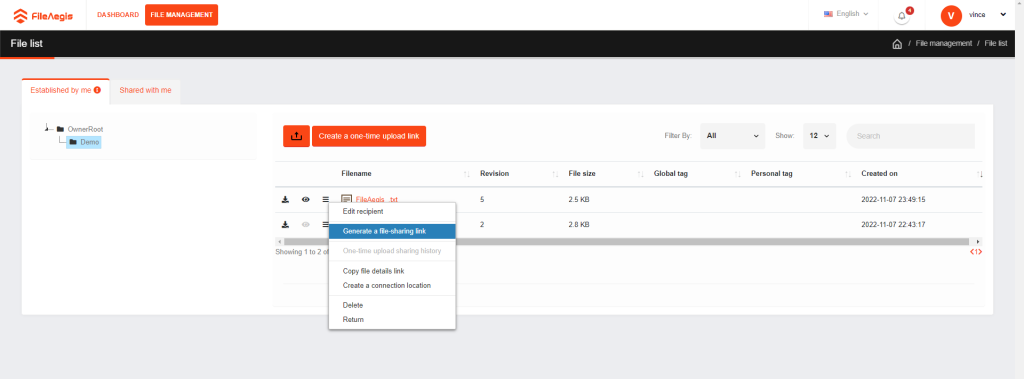Click the right arrow of horizontal scrollbar

tap(978, 242)
